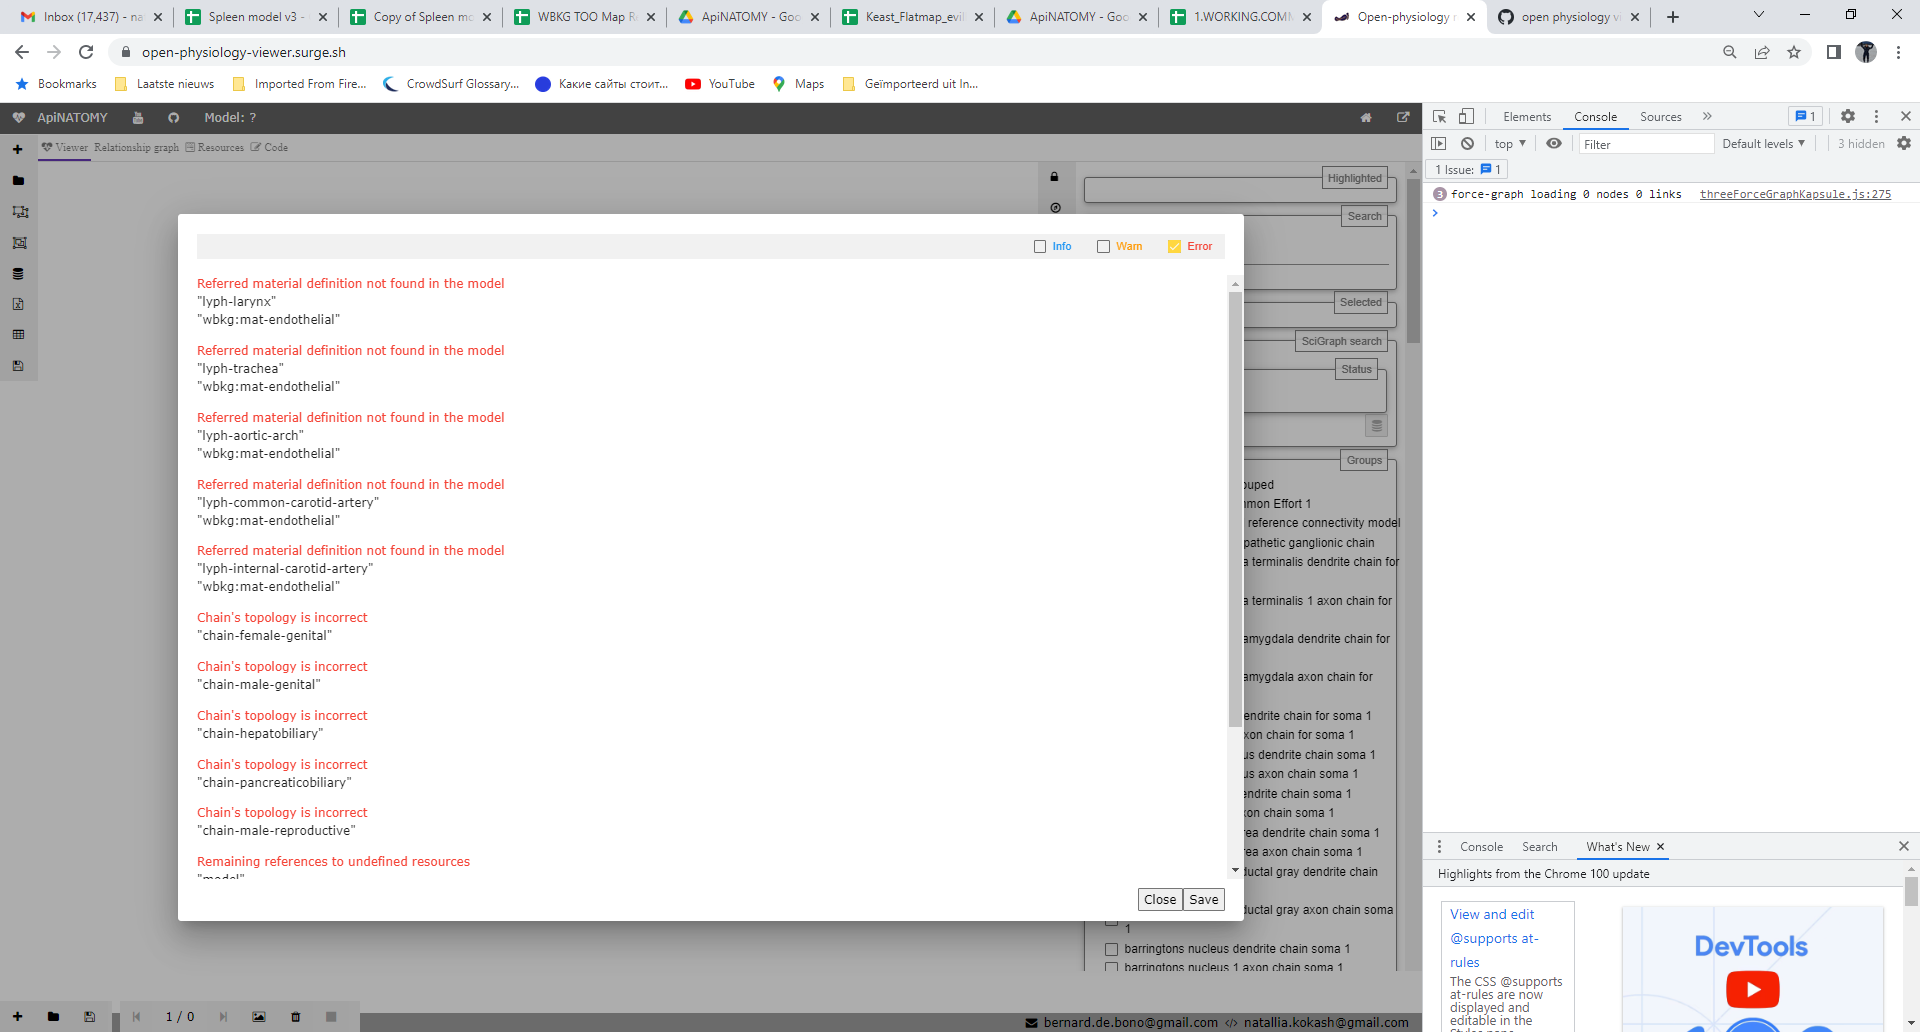
Task: Switch to the Relationship graph tab
Action: pyautogui.click(x=136, y=147)
